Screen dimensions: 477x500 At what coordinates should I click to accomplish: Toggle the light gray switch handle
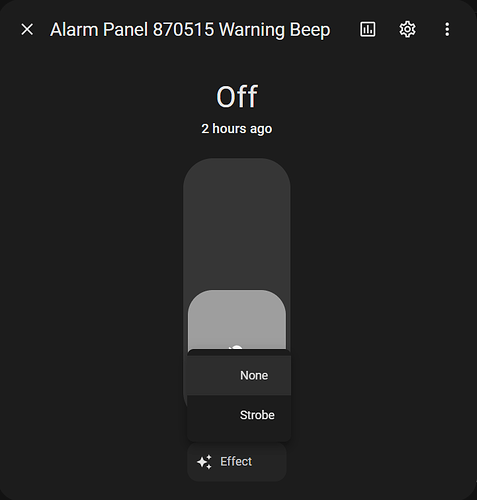click(237, 319)
